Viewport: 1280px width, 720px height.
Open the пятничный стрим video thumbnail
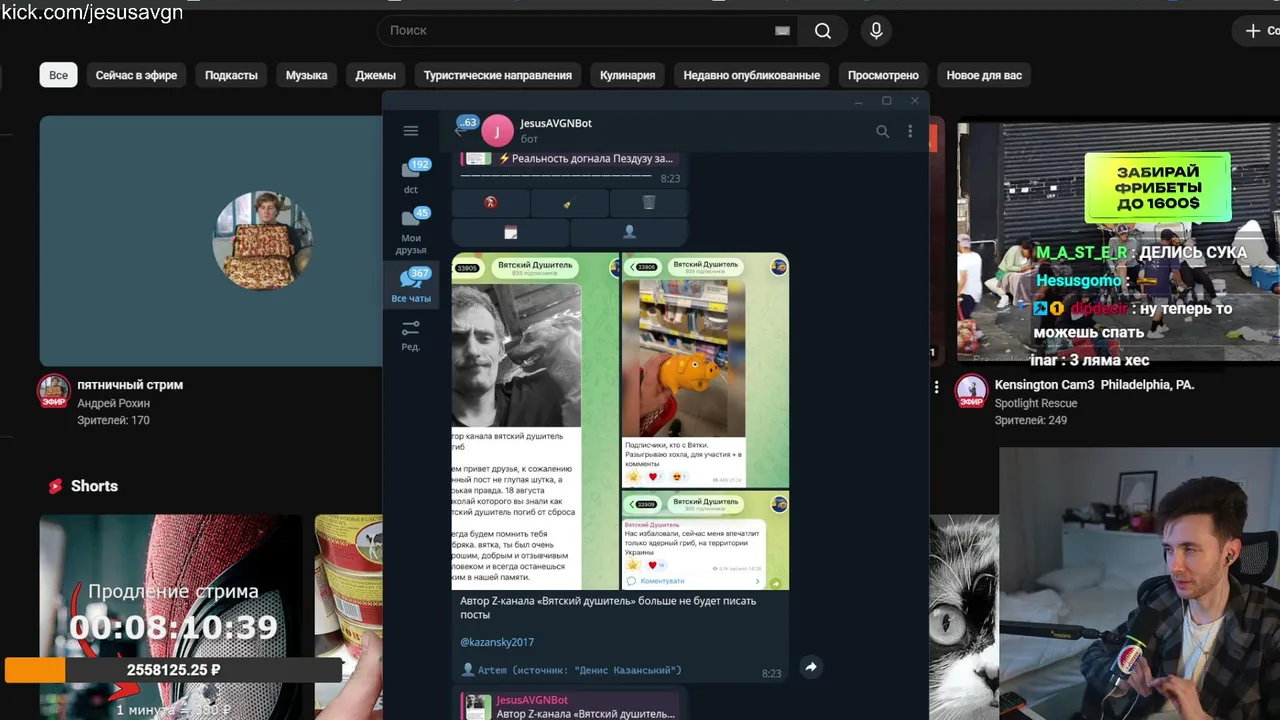click(211, 241)
